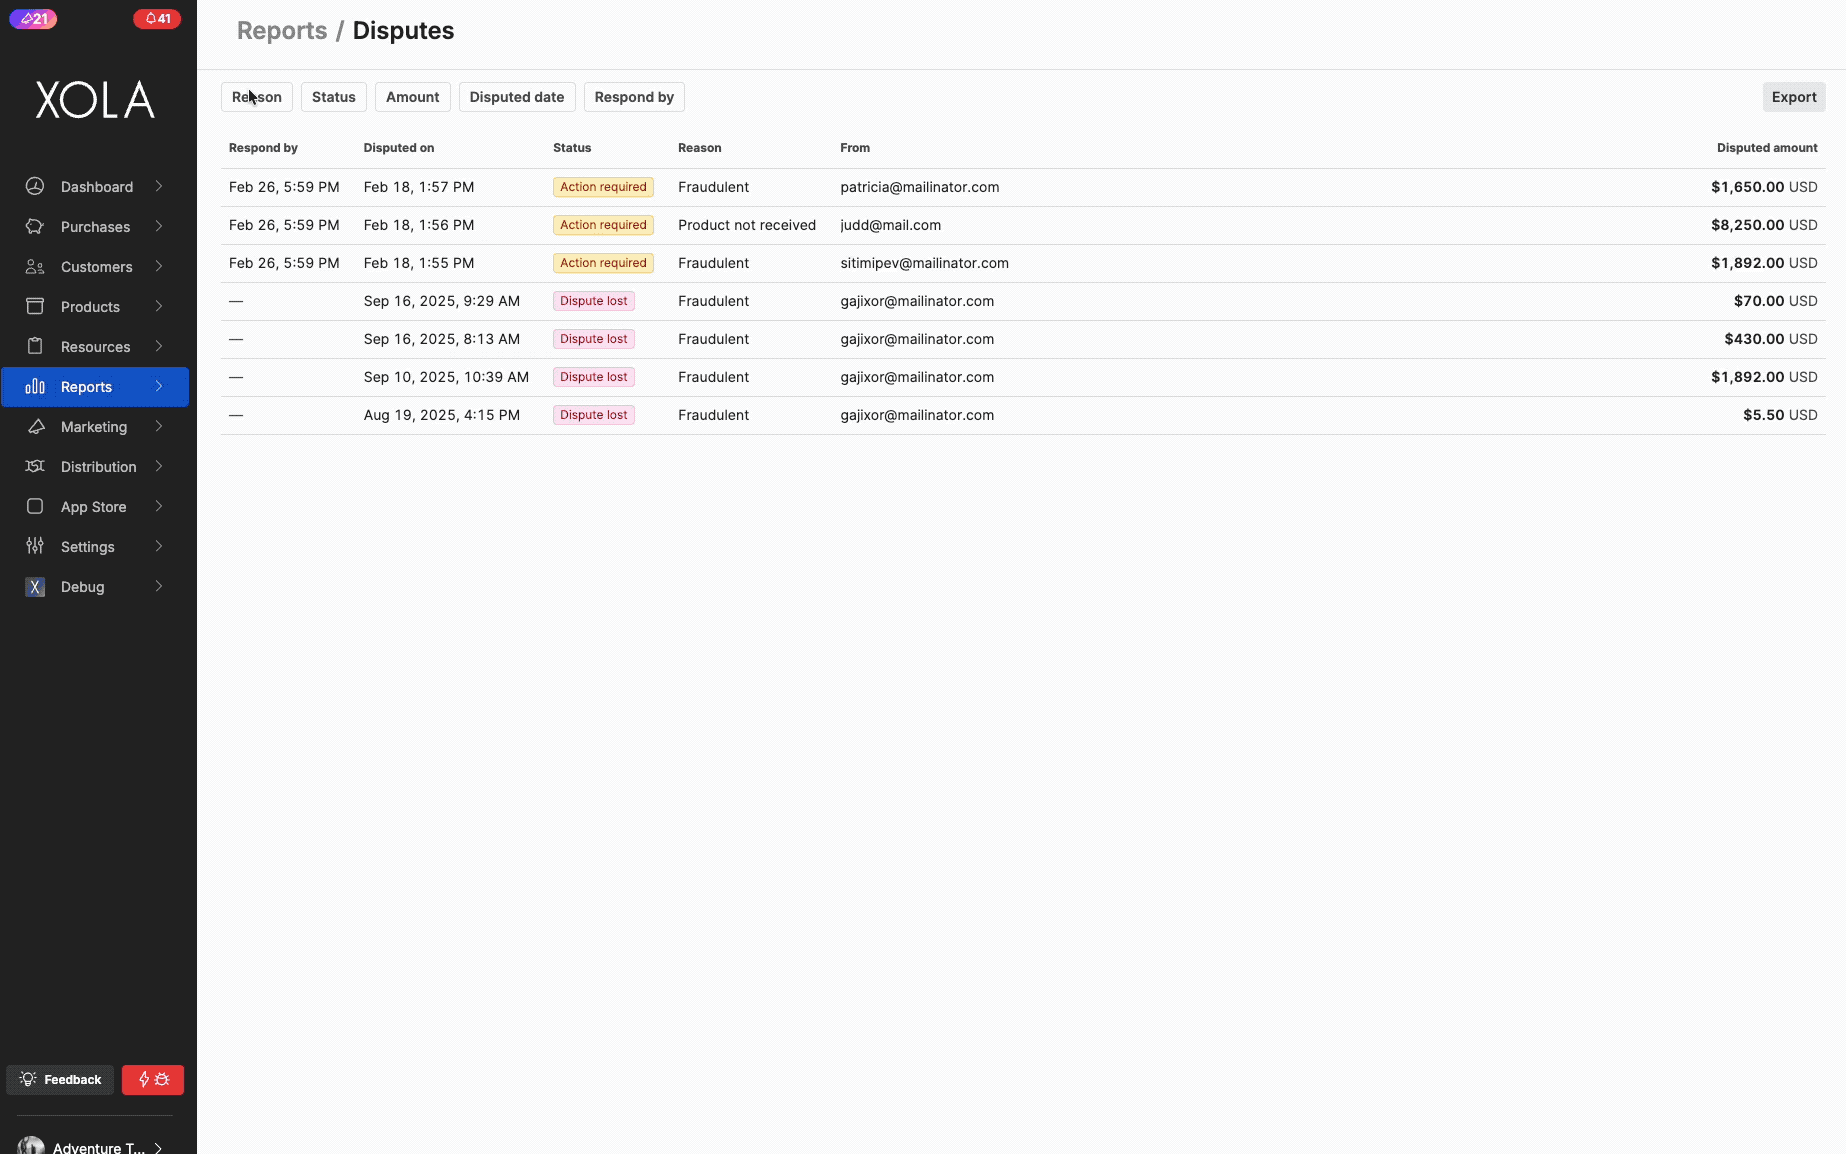Screen dimensions: 1846x1154
Task: Click the Customers people icon
Action: [x=35, y=266]
